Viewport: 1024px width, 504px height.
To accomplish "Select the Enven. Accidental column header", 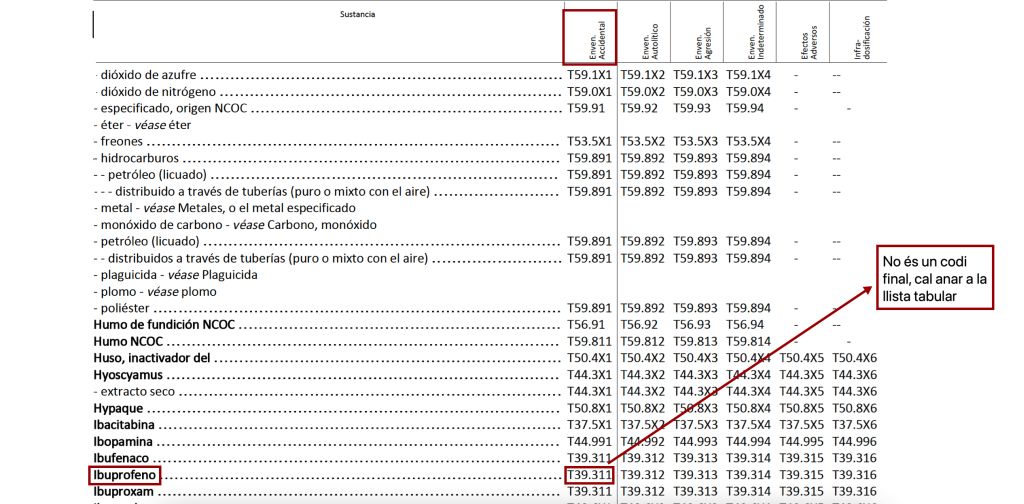I will pyautogui.click(x=590, y=36).
